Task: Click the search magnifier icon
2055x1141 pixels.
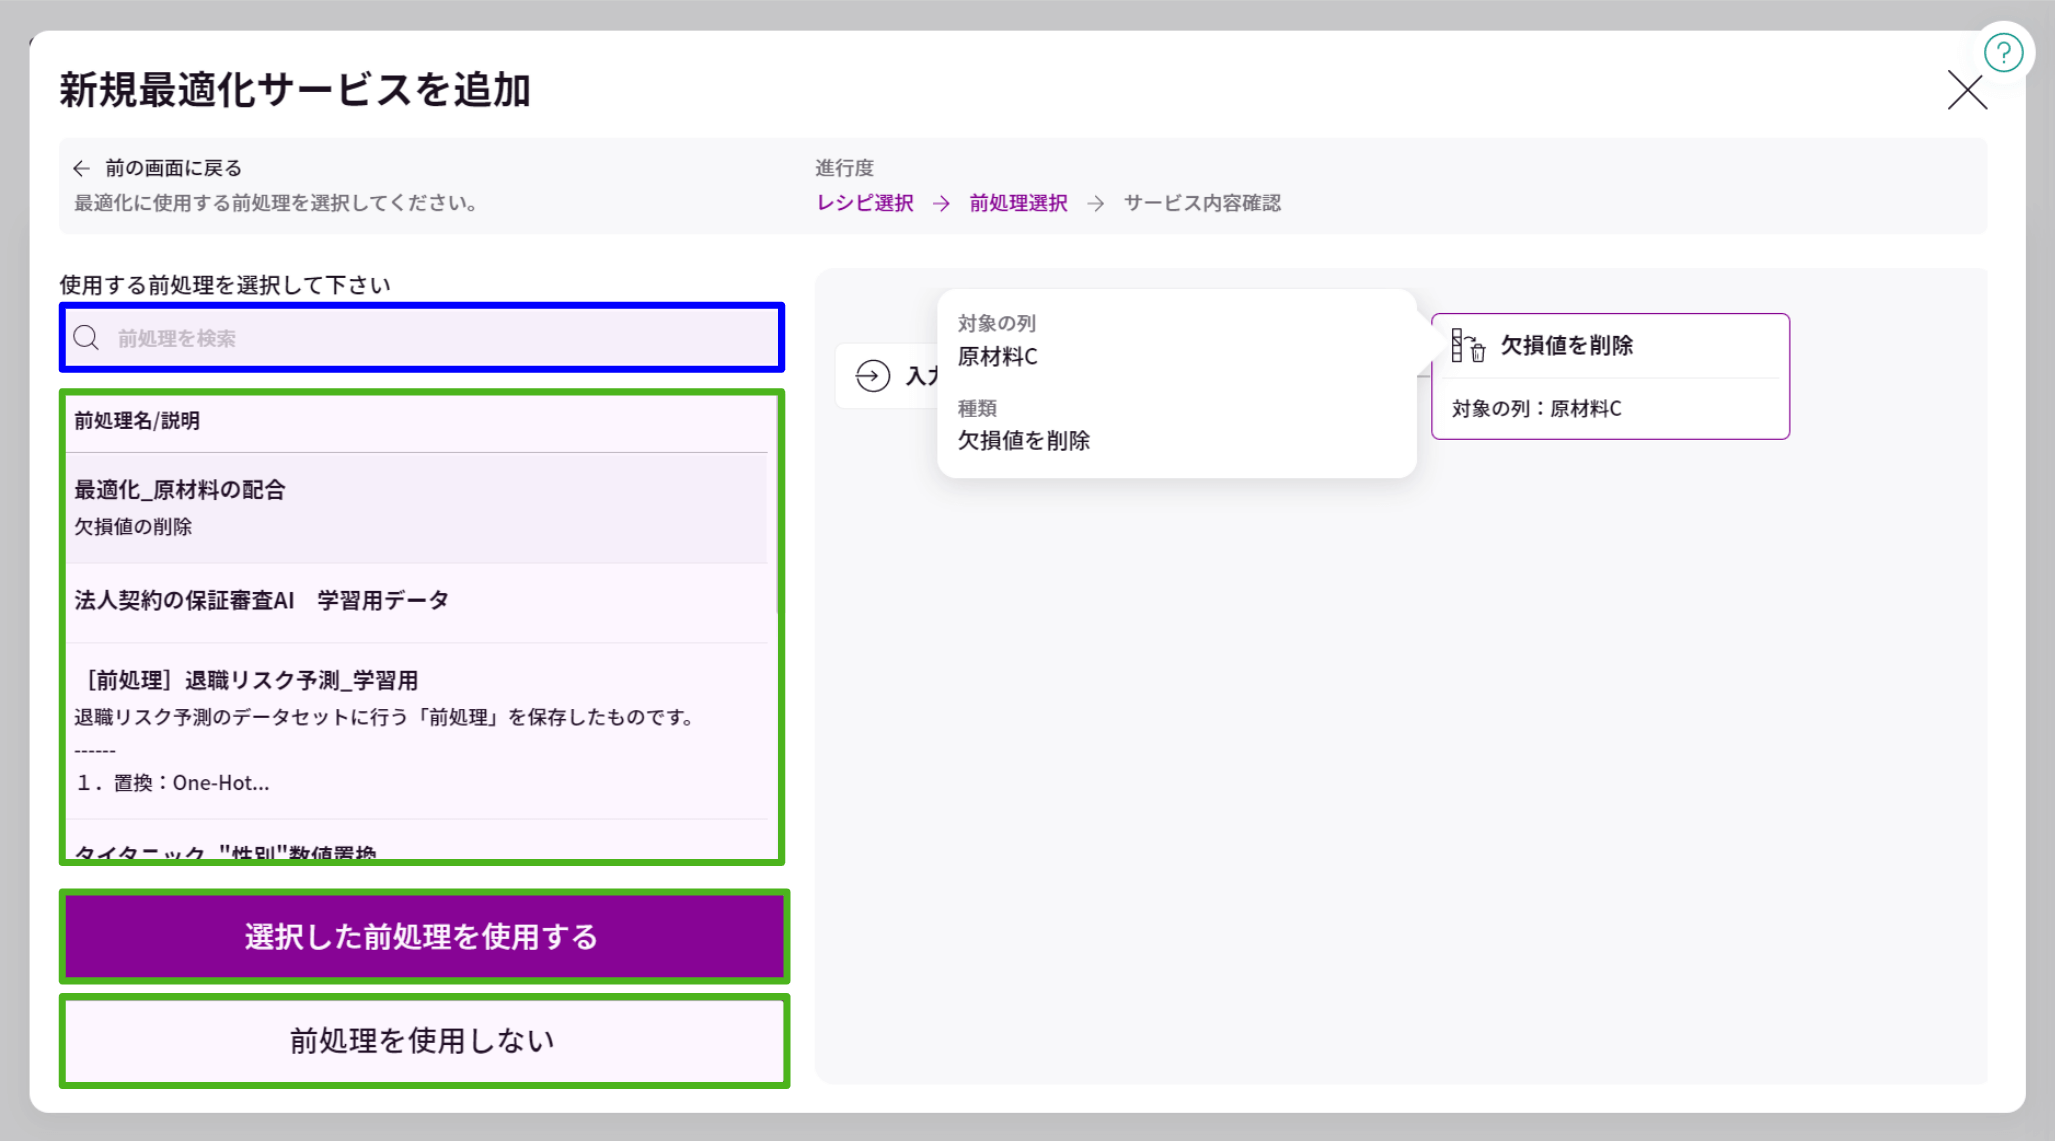Action: [87, 338]
